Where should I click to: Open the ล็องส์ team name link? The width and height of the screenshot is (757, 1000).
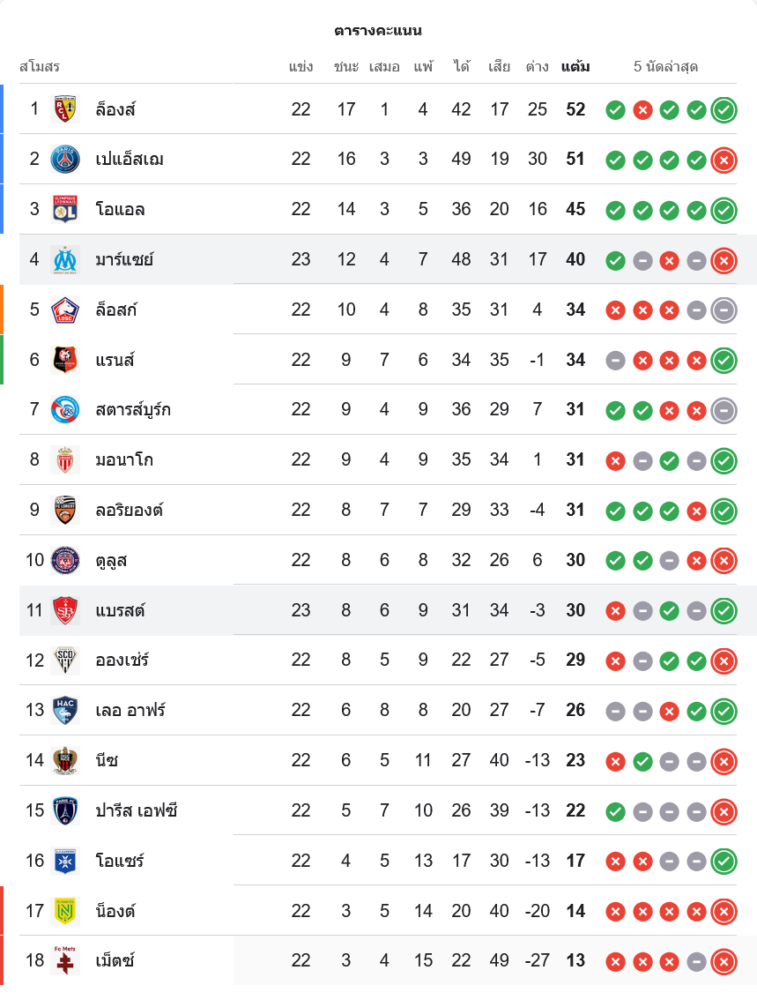pyautogui.click(x=115, y=109)
